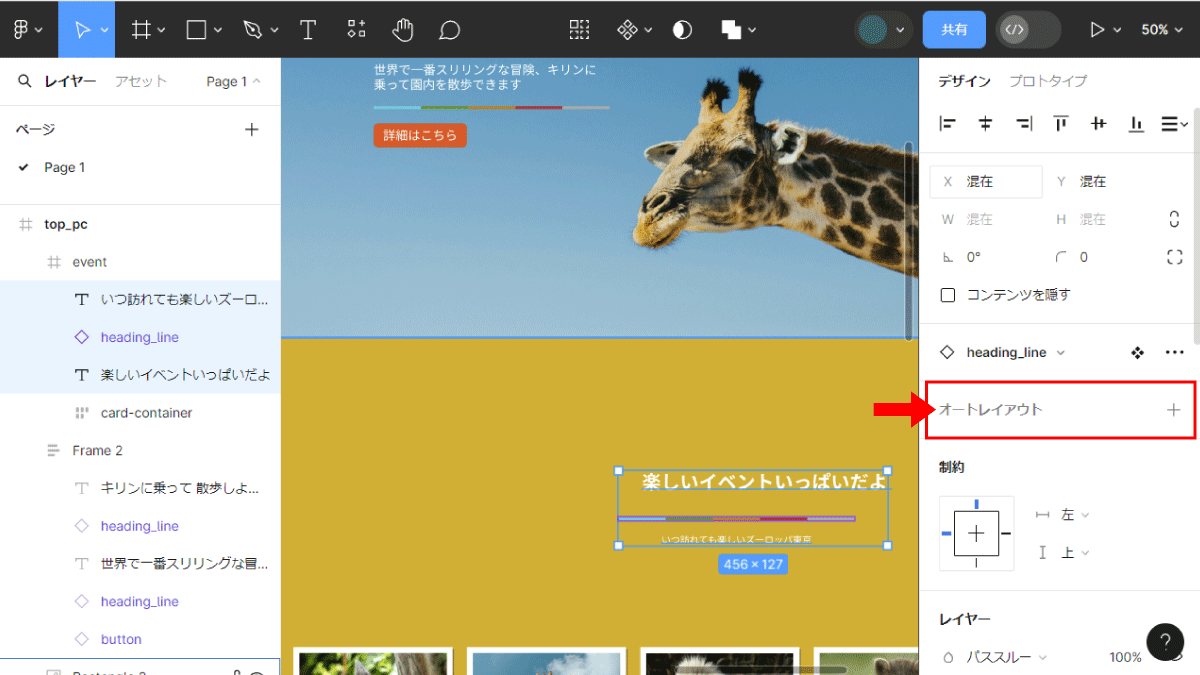Image resolution: width=1200 pixels, height=675 pixels.
Task: Open the Page 1 page selector dropdown
Action: [x=233, y=81]
